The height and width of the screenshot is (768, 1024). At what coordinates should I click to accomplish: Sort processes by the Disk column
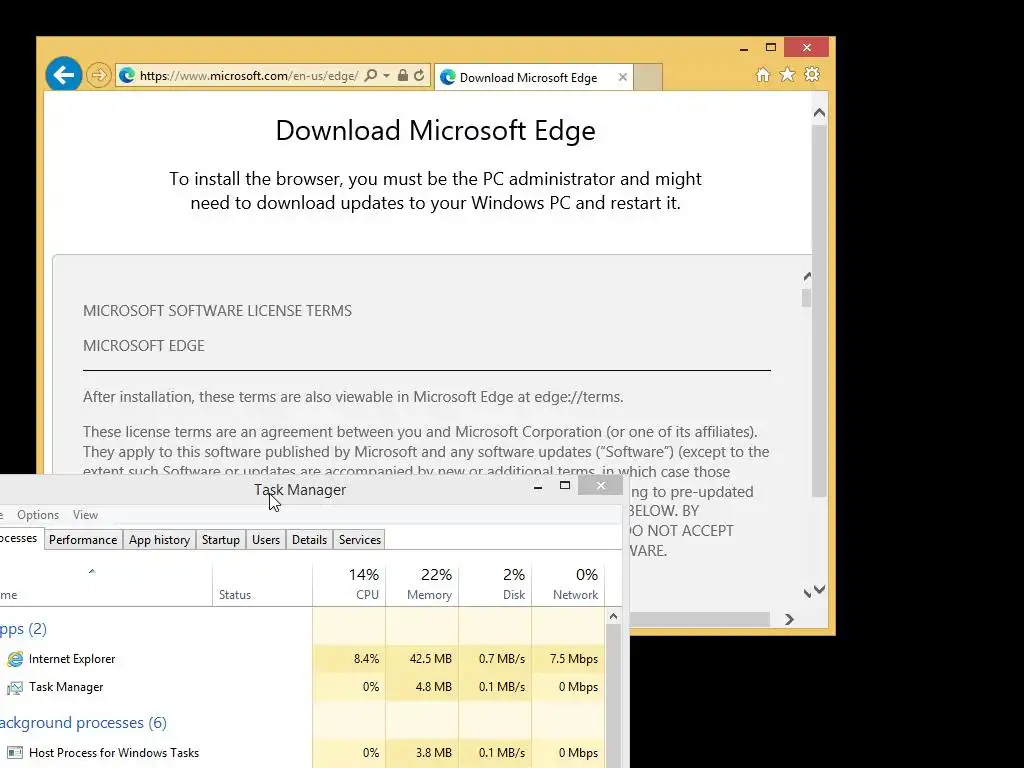pos(496,585)
